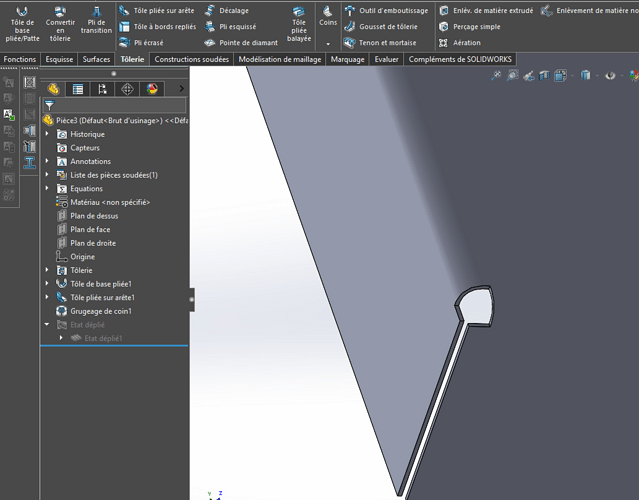
Task: Expand the Tôle de base pliée1 feature
Action: pyautogui.click(x=47, y=284)
